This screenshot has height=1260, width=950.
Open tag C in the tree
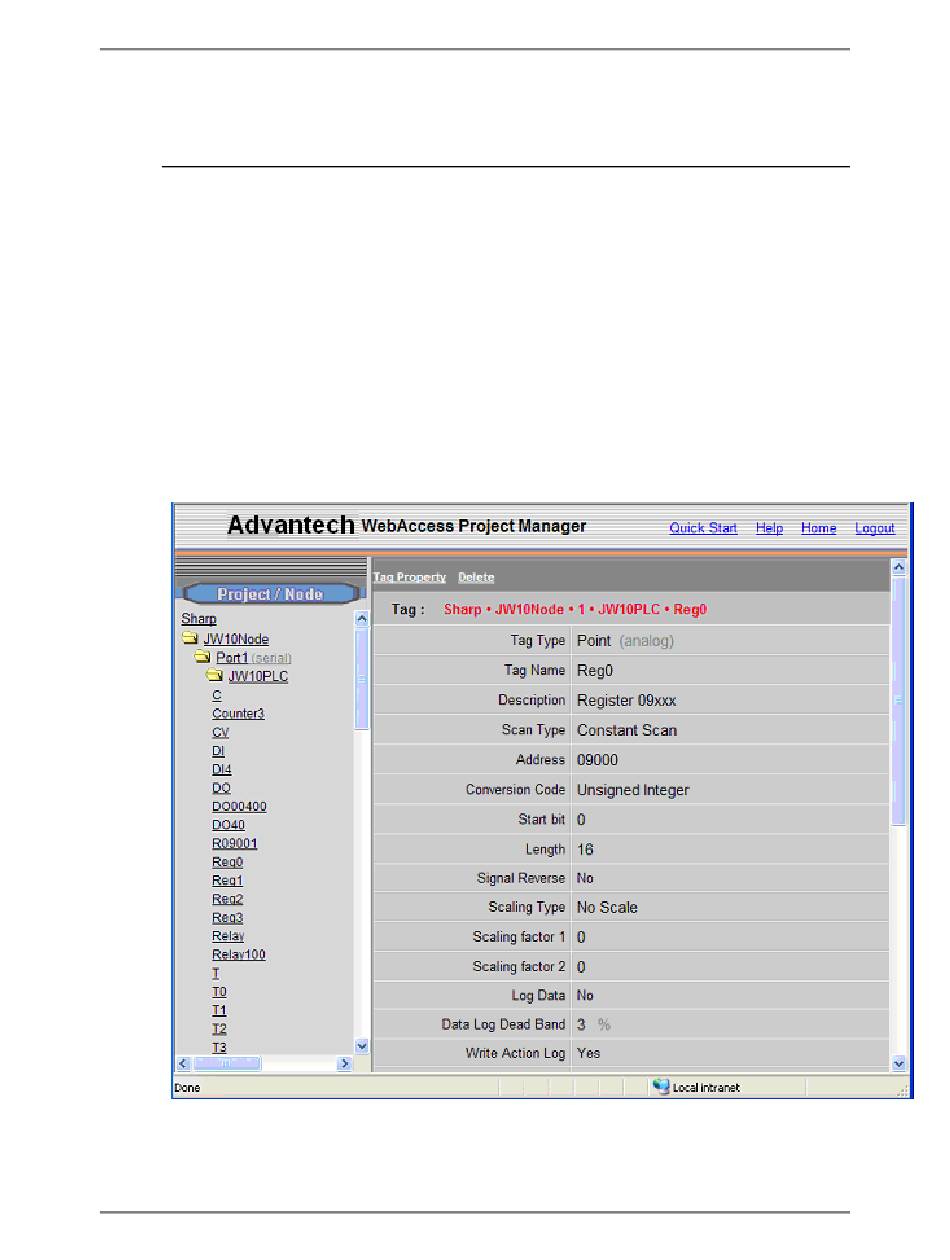[217, 694]
